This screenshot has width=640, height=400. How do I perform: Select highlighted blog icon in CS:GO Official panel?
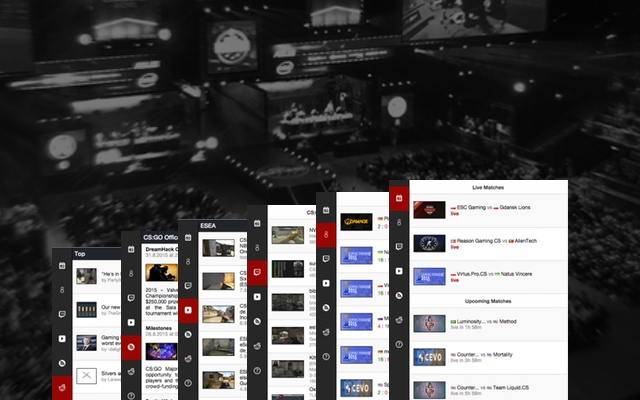[131, 347]
